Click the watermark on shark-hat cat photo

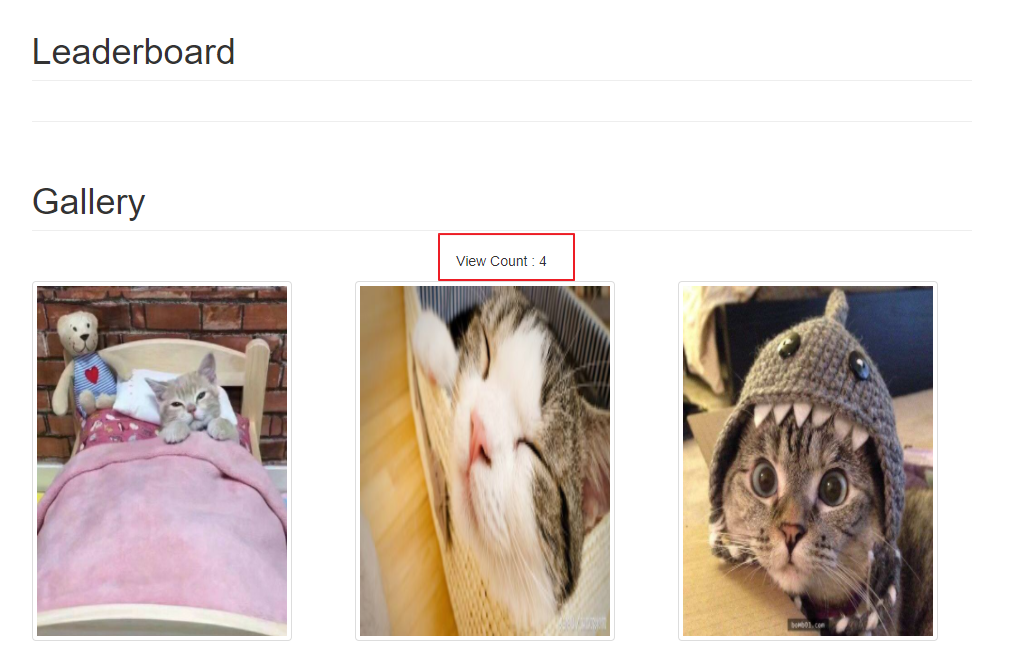click(808, 625)
